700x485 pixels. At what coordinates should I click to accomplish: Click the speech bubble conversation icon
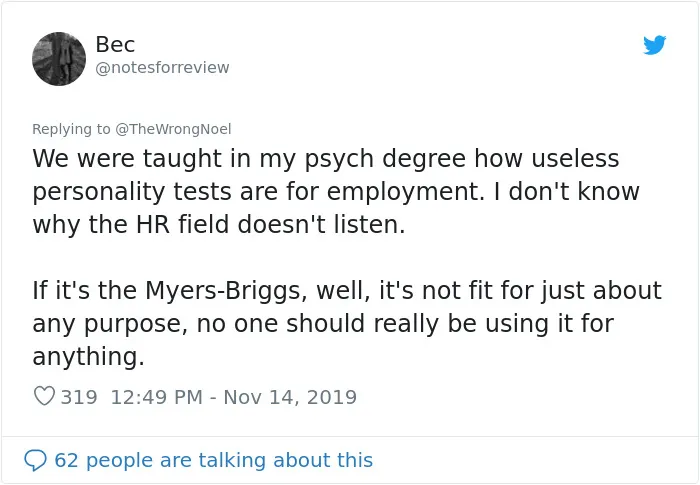click(x=35, y=460)
